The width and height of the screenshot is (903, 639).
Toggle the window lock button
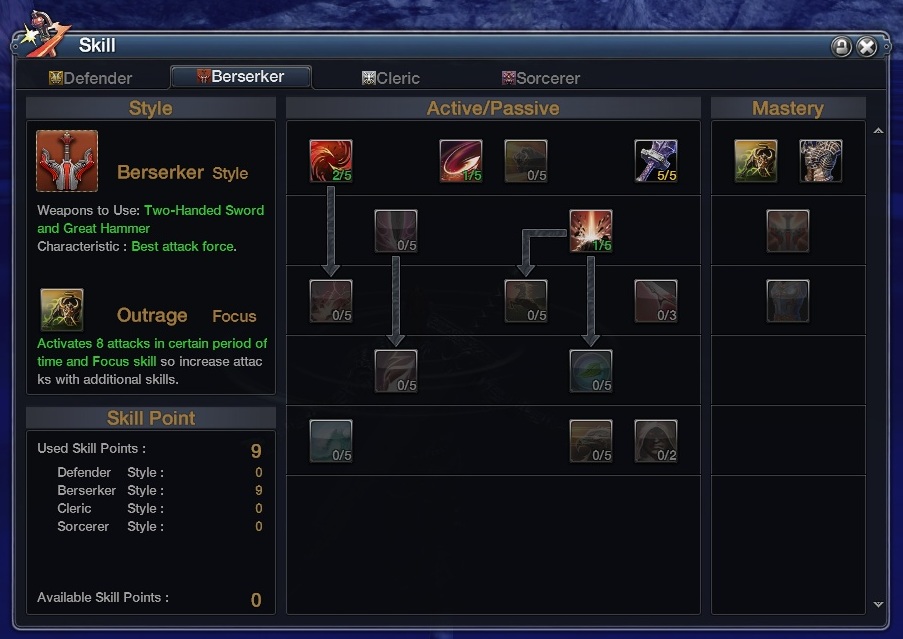coord(841,46)
